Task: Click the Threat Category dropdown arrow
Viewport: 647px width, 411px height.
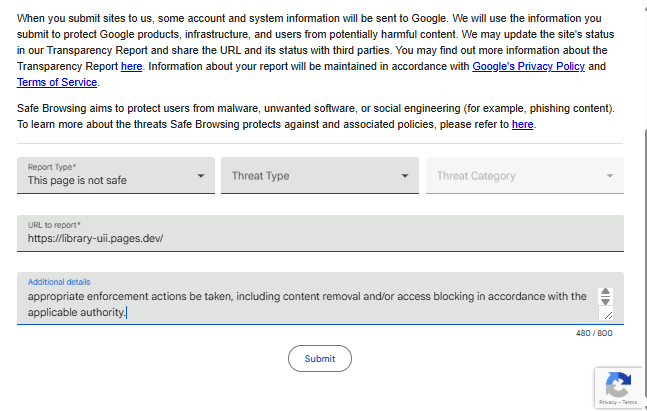Action: point(610,176)
